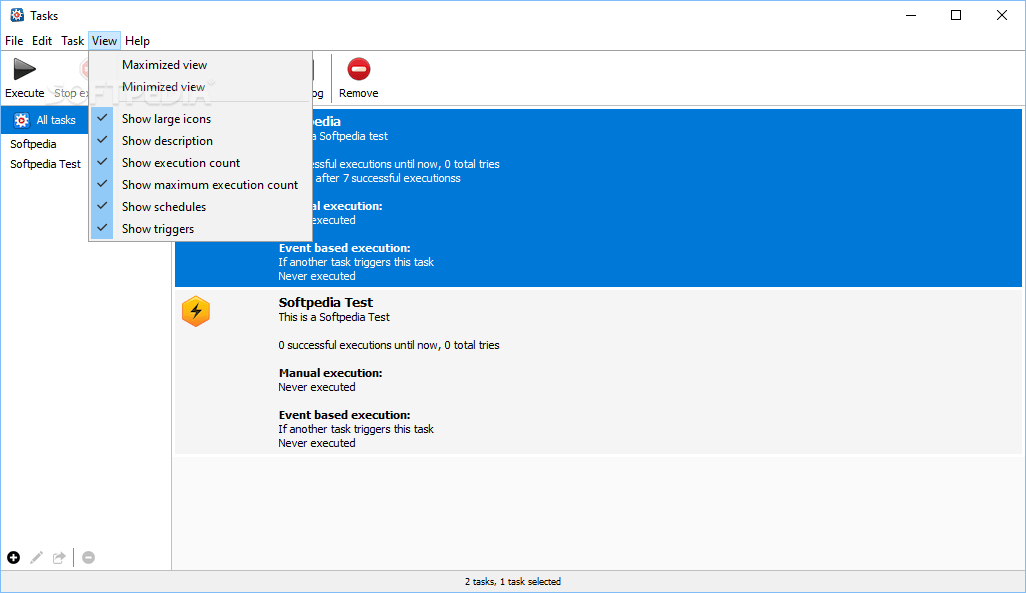
Task: Minimize the Tasks window
Action: pyautogui.click(x=911, y=15)
